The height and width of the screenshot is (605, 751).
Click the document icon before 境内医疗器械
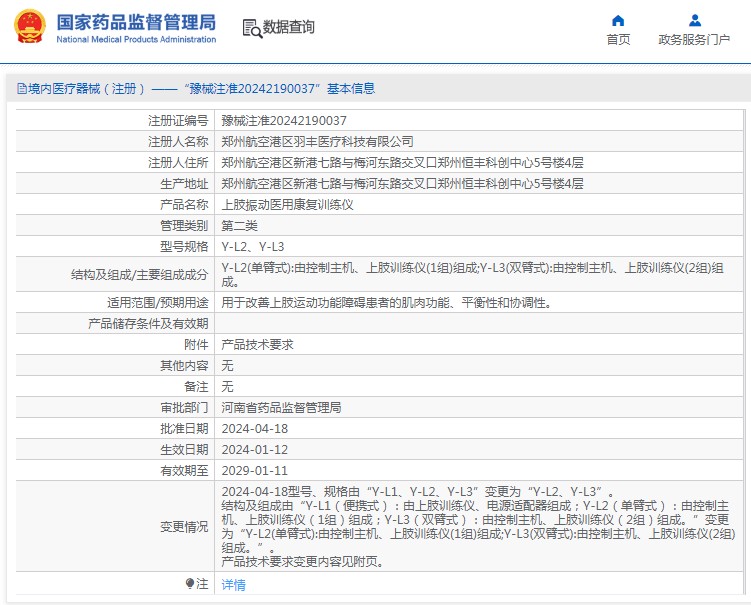point(22,89)
